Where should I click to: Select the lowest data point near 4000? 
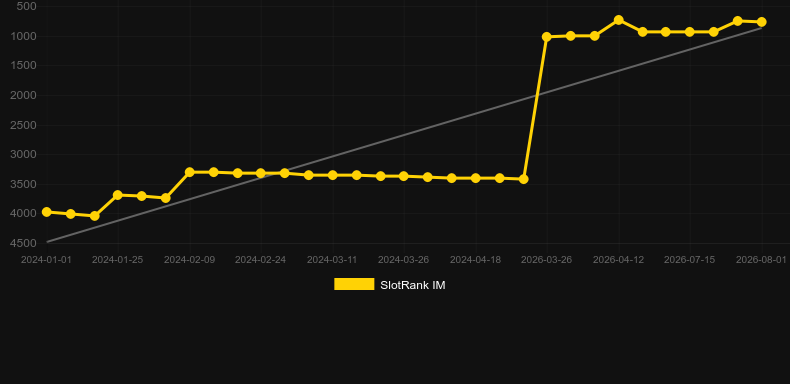pyautogui.click(x=94, y=216)
